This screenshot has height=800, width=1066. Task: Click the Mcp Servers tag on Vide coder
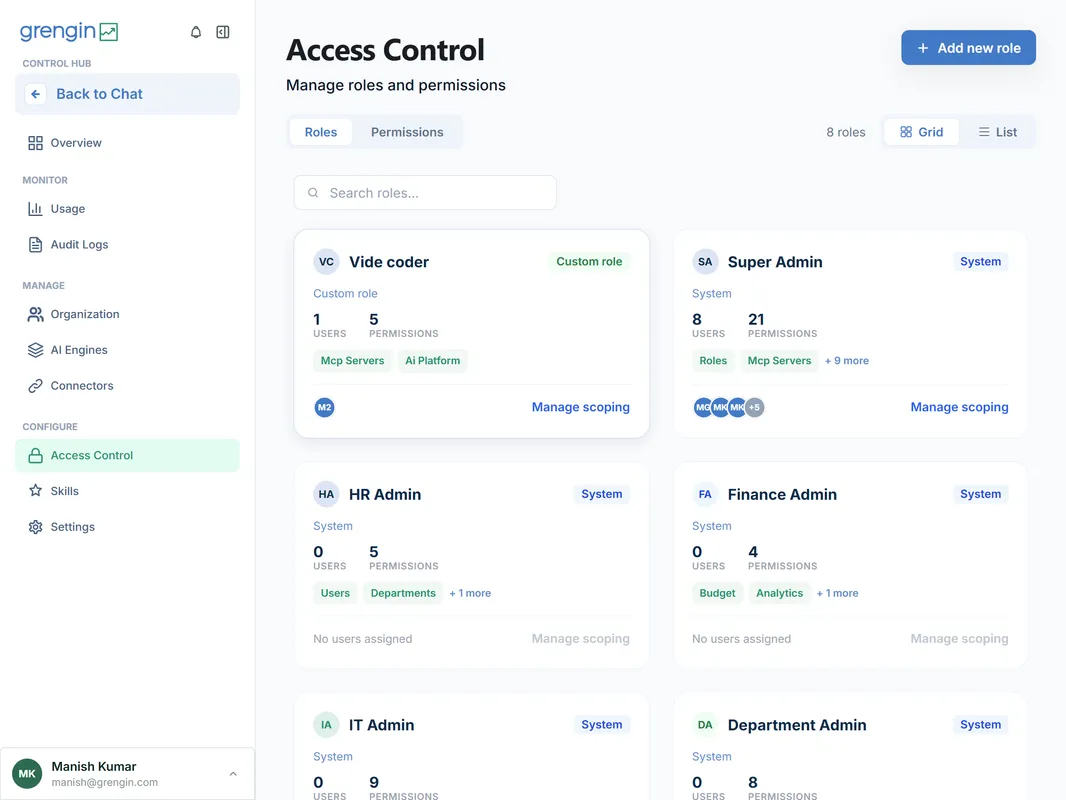click(x=352, y=361)
